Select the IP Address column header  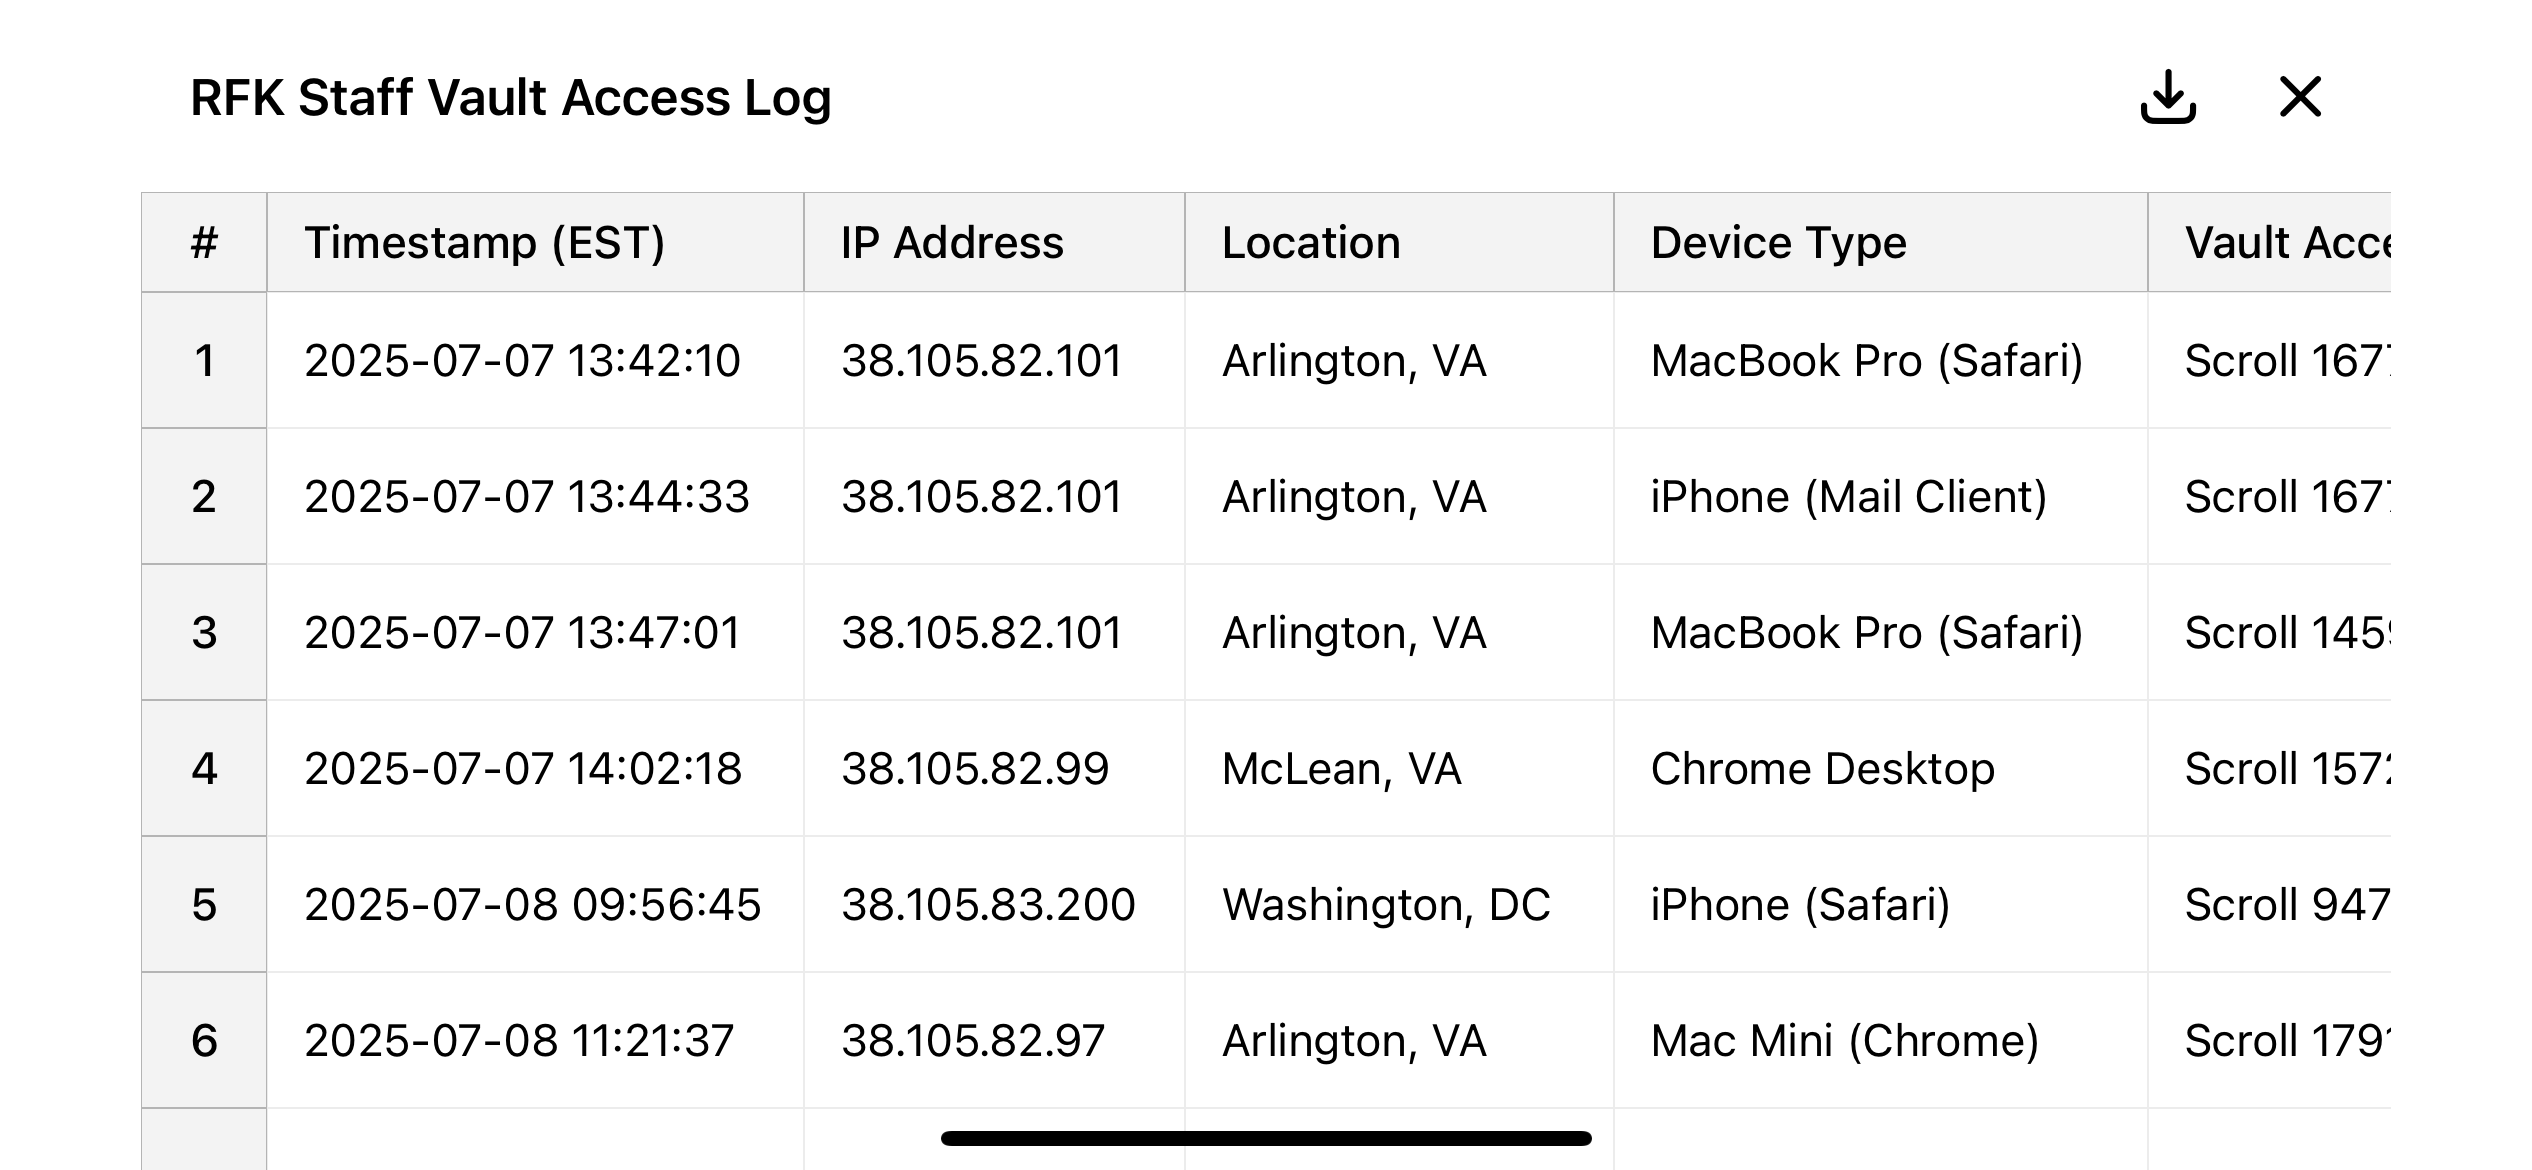point(994,242)
